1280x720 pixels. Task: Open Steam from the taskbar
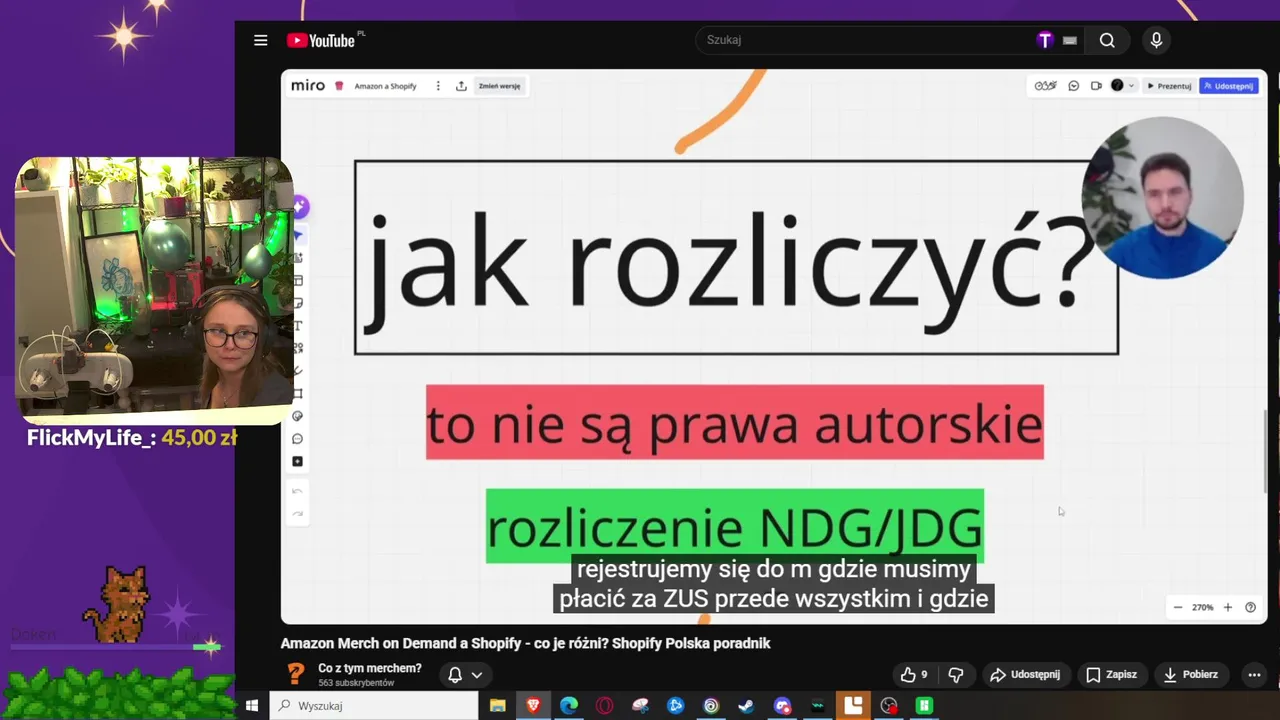pyautogui.click(x=746, y=705)
